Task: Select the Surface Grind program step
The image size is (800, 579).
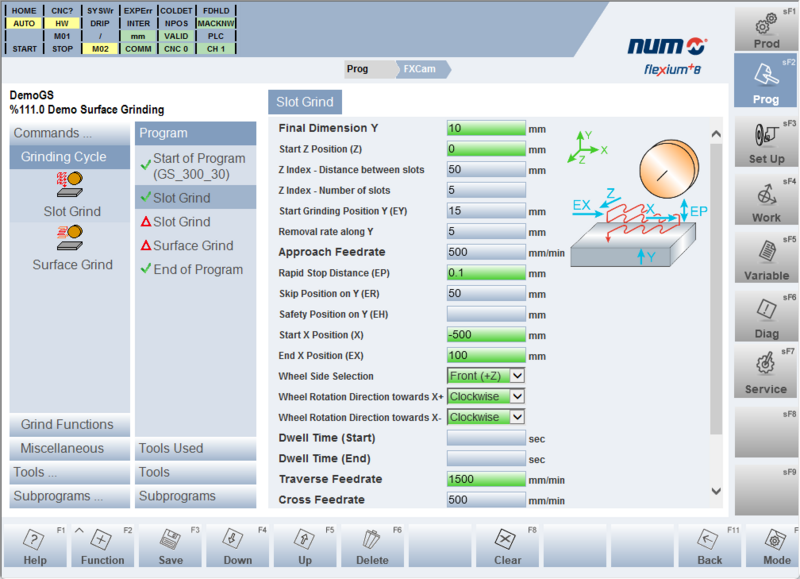Action: click(192, 245)
